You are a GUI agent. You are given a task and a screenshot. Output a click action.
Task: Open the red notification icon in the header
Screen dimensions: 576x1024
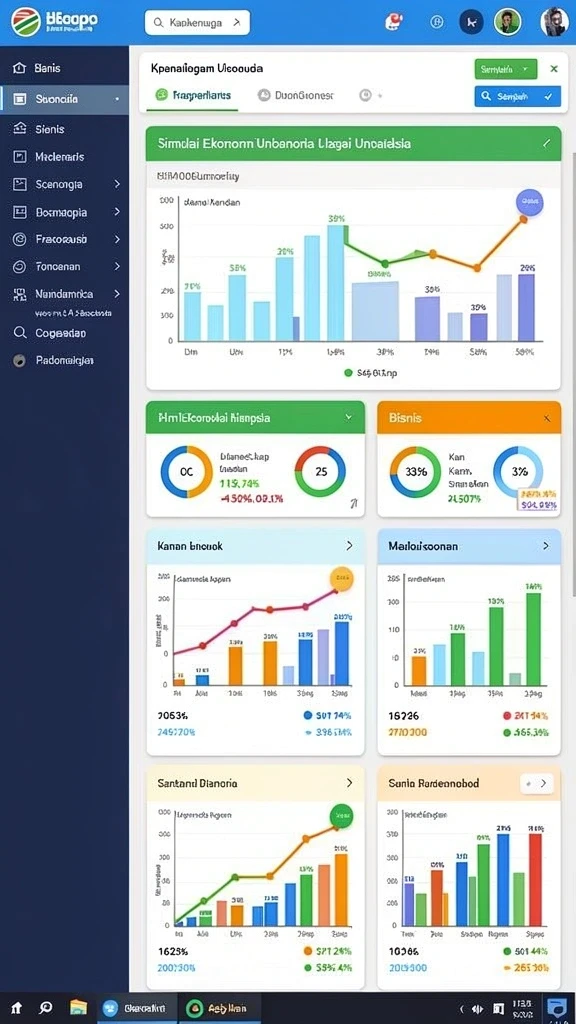[394, 22]
